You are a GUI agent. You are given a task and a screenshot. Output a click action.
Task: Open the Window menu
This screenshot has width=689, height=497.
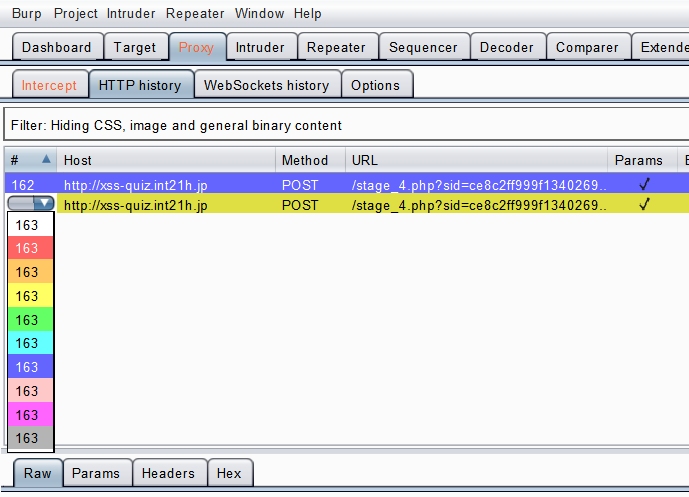click(259, 14)
